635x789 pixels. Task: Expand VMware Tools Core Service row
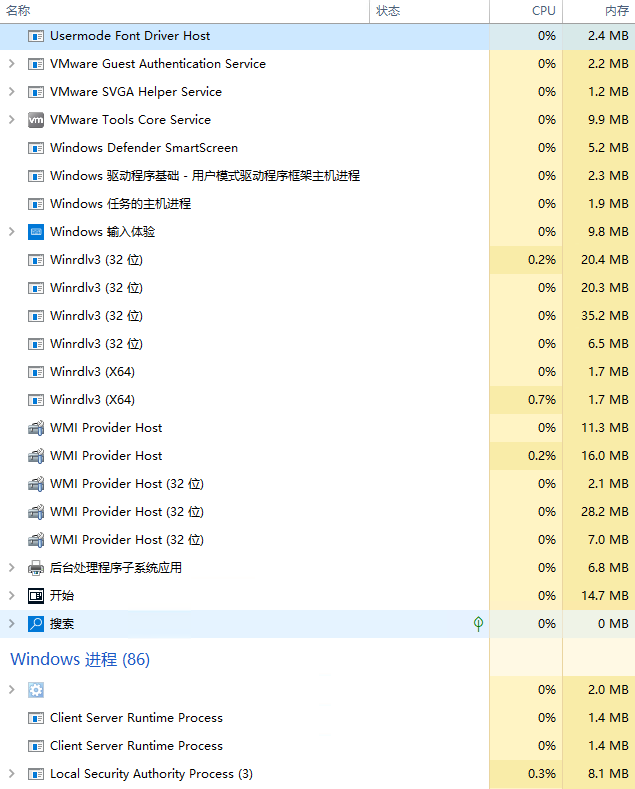click(x=12, y=120)
